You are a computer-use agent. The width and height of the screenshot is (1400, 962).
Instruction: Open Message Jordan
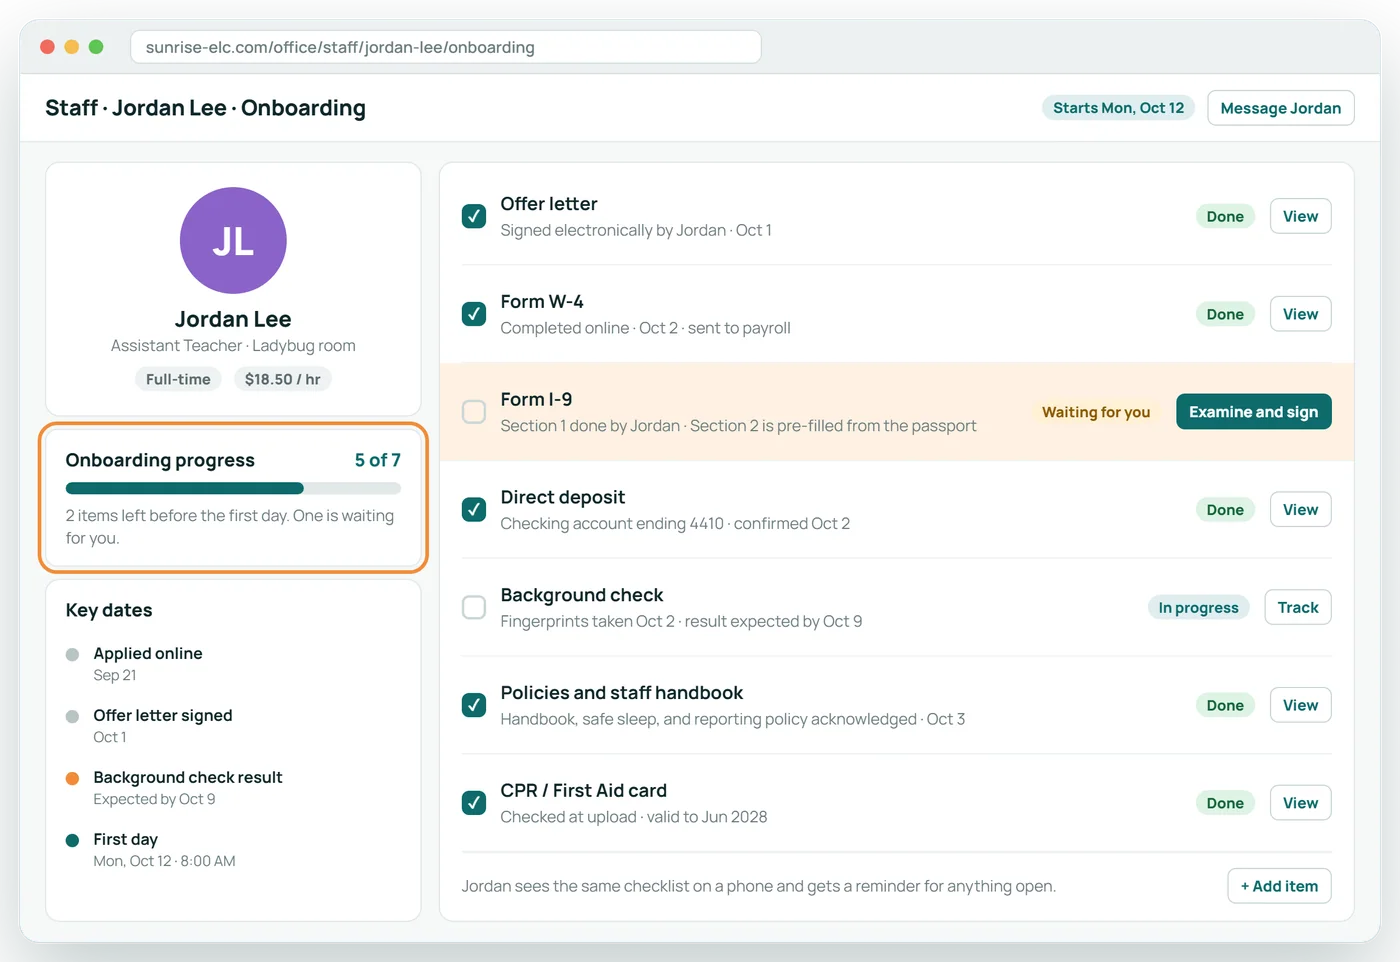coord(1281,108)
